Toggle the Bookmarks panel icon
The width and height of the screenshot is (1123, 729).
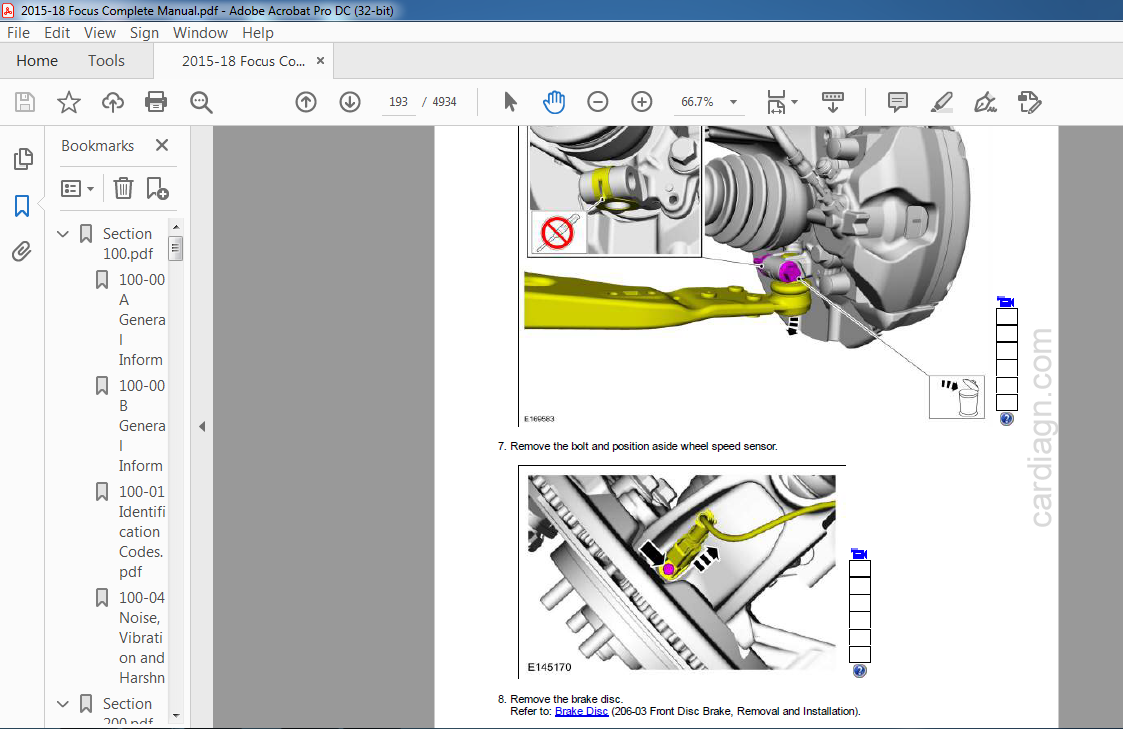point(22,206)
